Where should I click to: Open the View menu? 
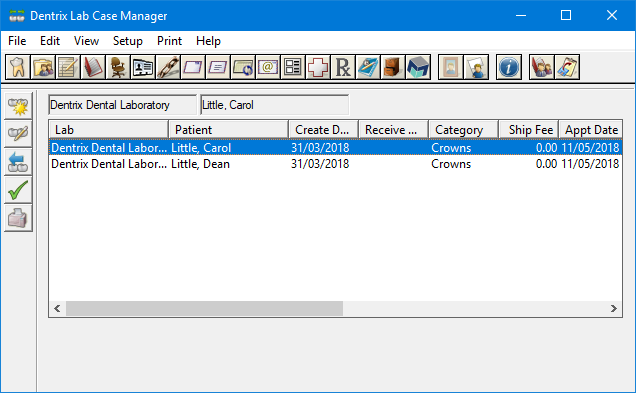tap(86, 41)
